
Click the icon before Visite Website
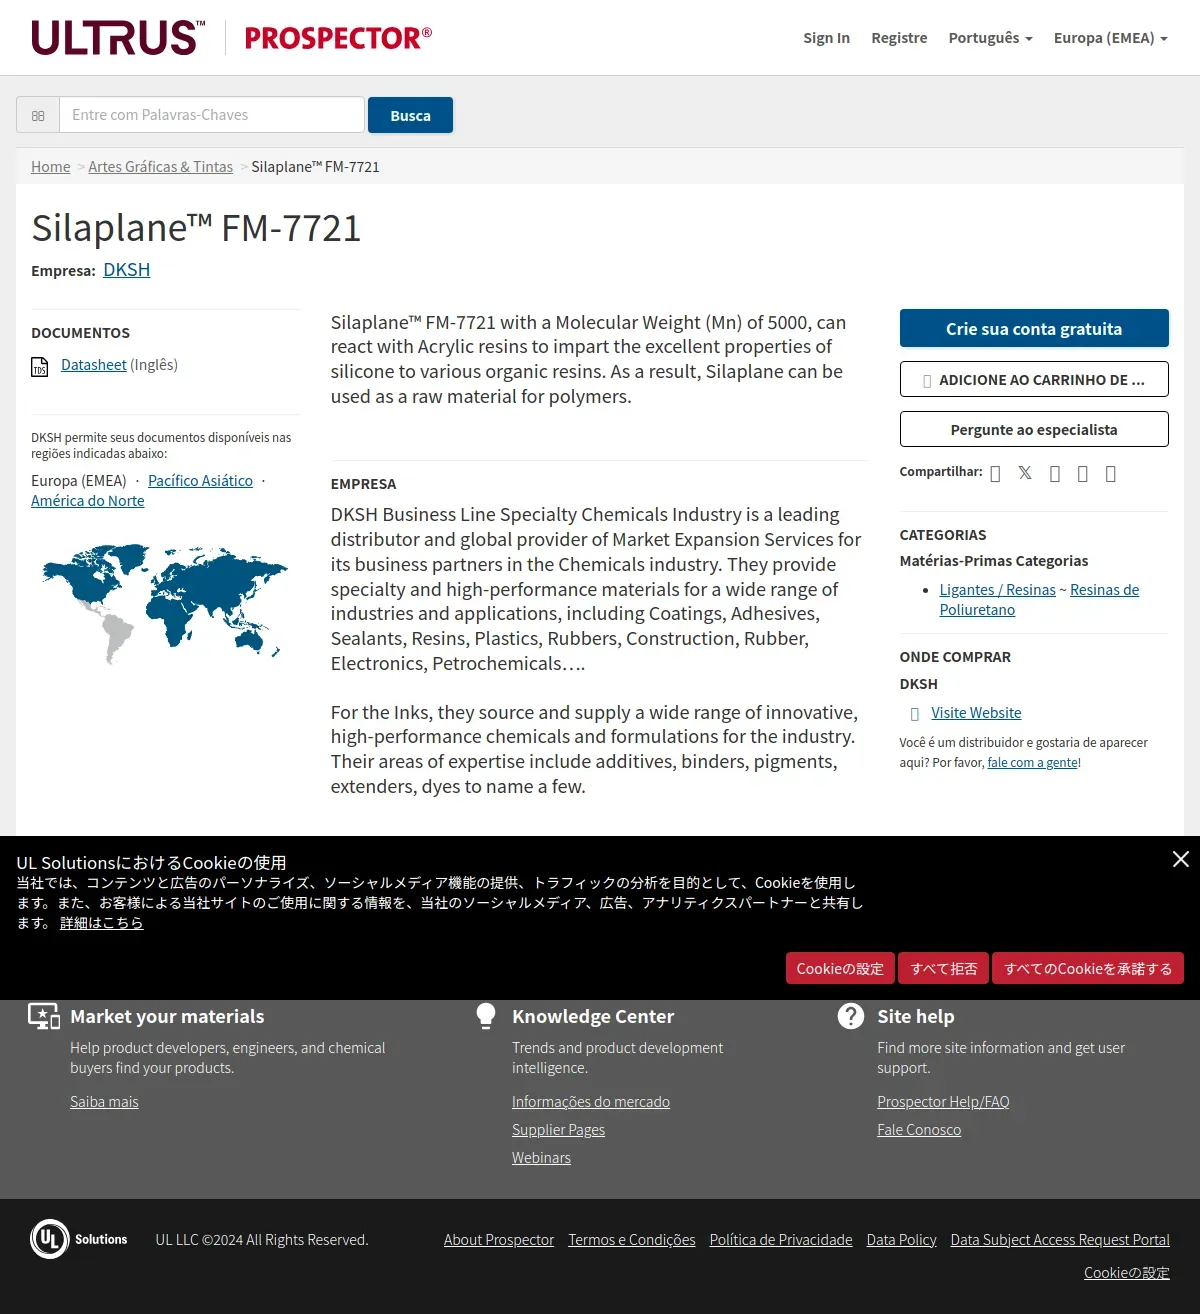click(x=915, y=714)
